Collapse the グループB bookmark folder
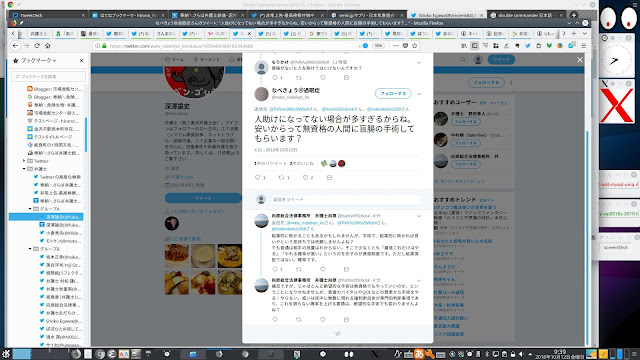 30,249
